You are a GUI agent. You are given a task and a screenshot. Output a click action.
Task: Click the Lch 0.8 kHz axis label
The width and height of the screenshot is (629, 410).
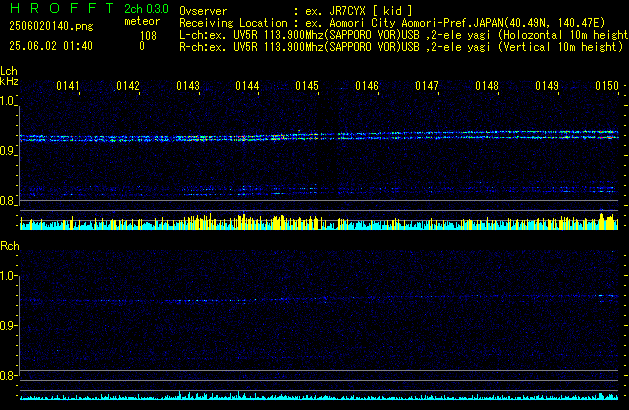coord(7,201)
